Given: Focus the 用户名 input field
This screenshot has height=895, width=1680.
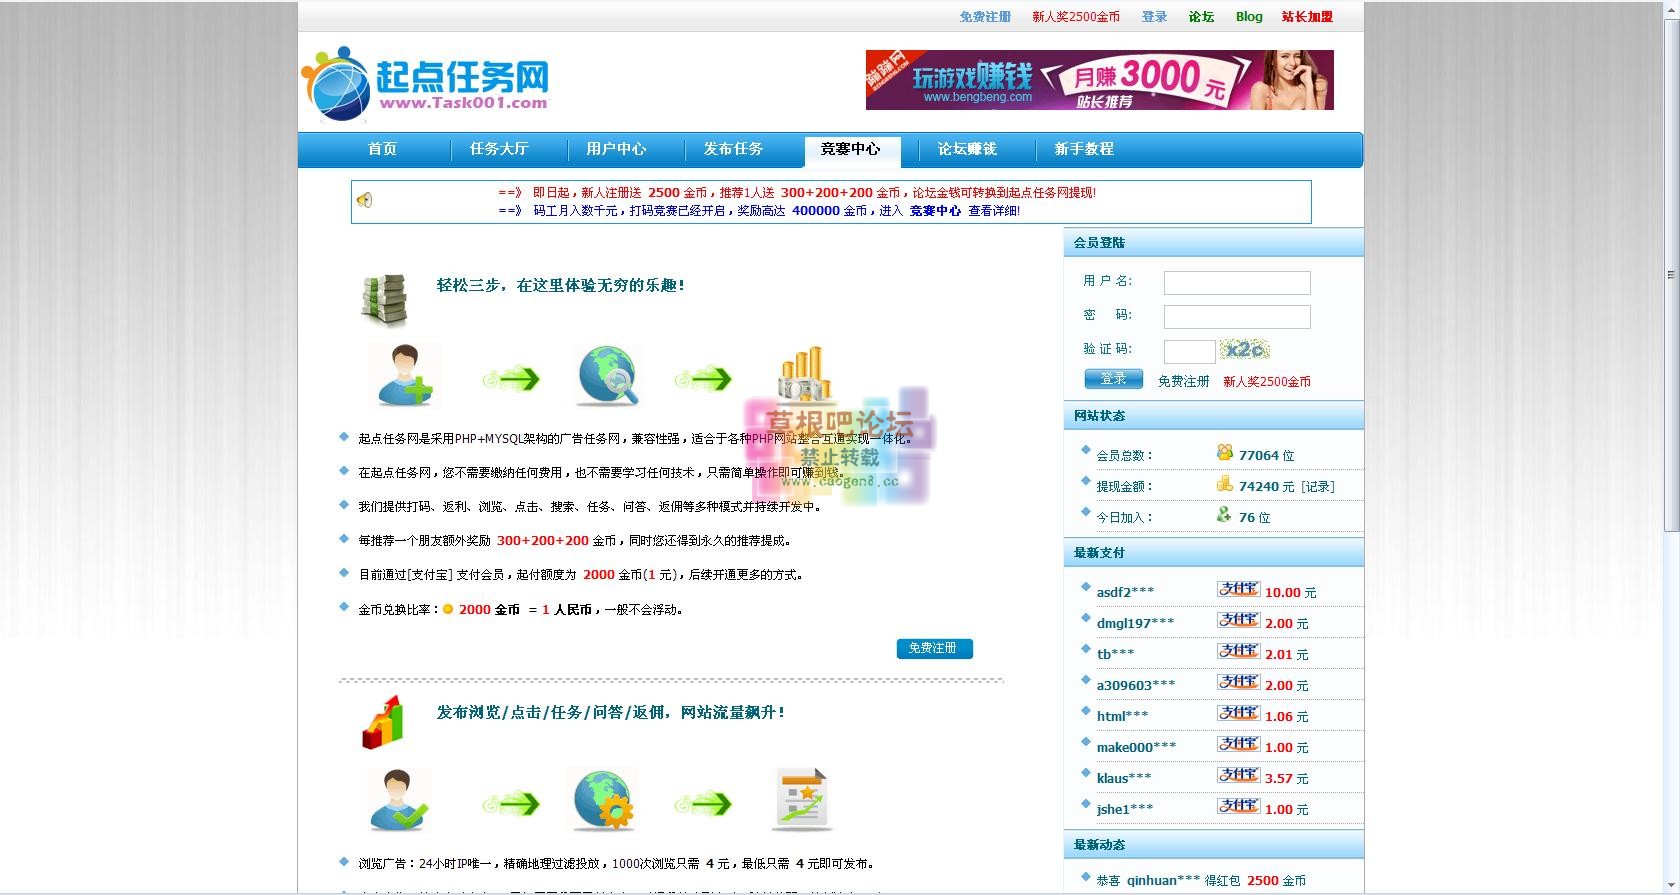Looking at the screenshot, I should [1237, 283].
